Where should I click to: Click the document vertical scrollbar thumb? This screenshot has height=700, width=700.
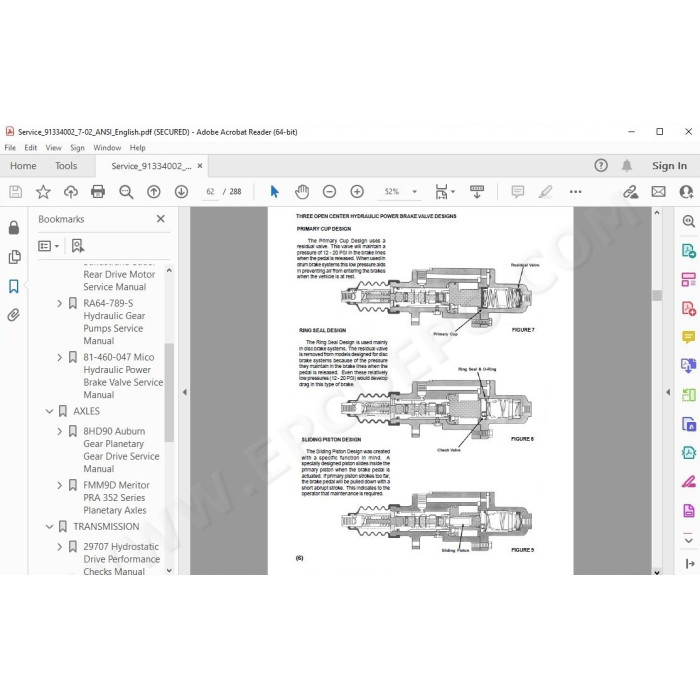[657, 295]
